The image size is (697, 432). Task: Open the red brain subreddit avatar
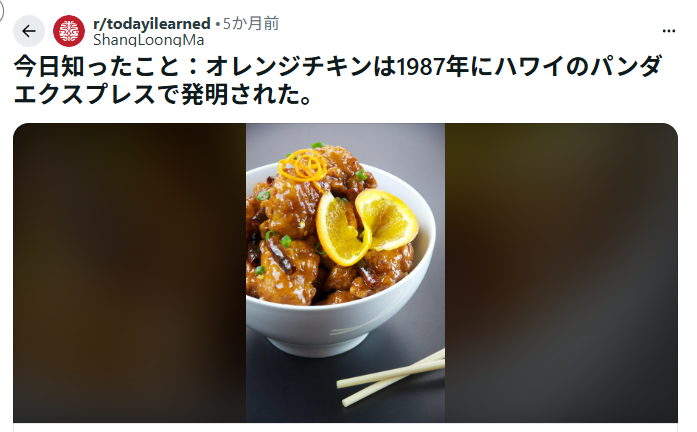pyautogui.click(x=69, y=31)
